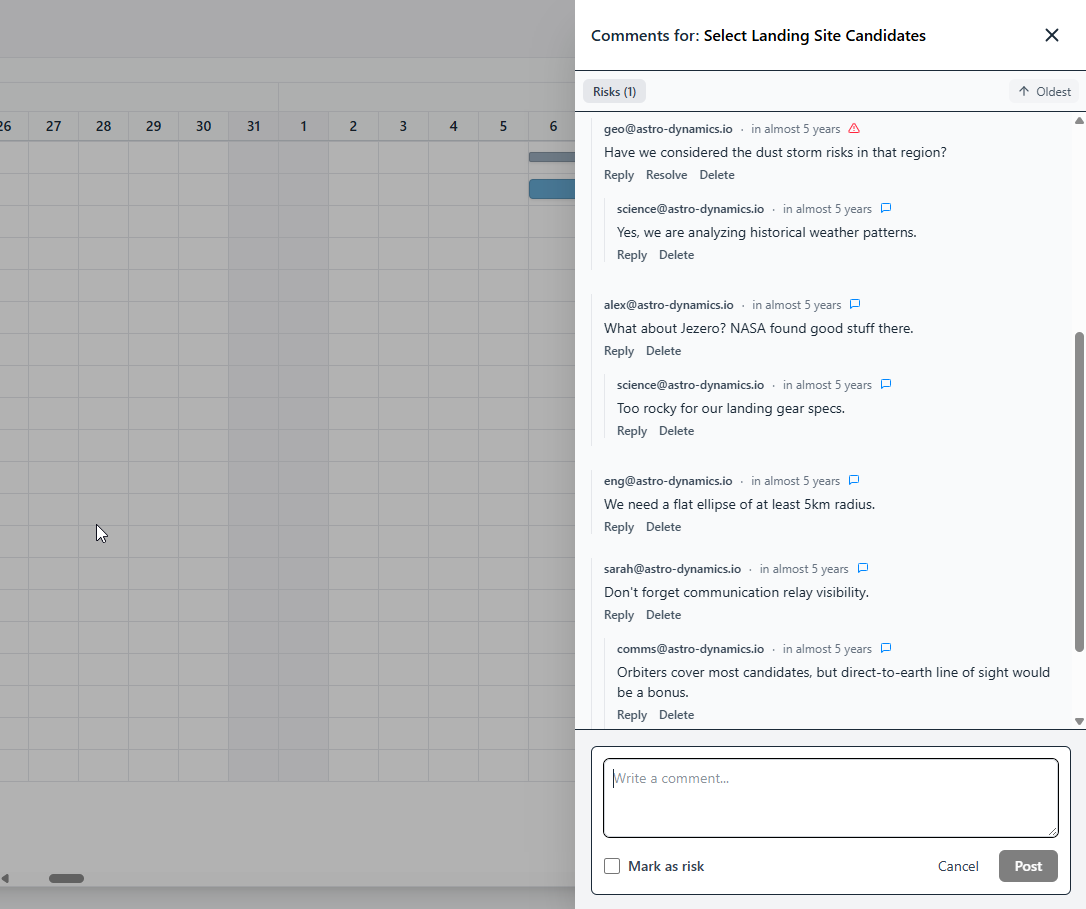Delete eng's flat ellipse comment
The height and width of the screenshot is (909, 1086).
coord(663,526)
